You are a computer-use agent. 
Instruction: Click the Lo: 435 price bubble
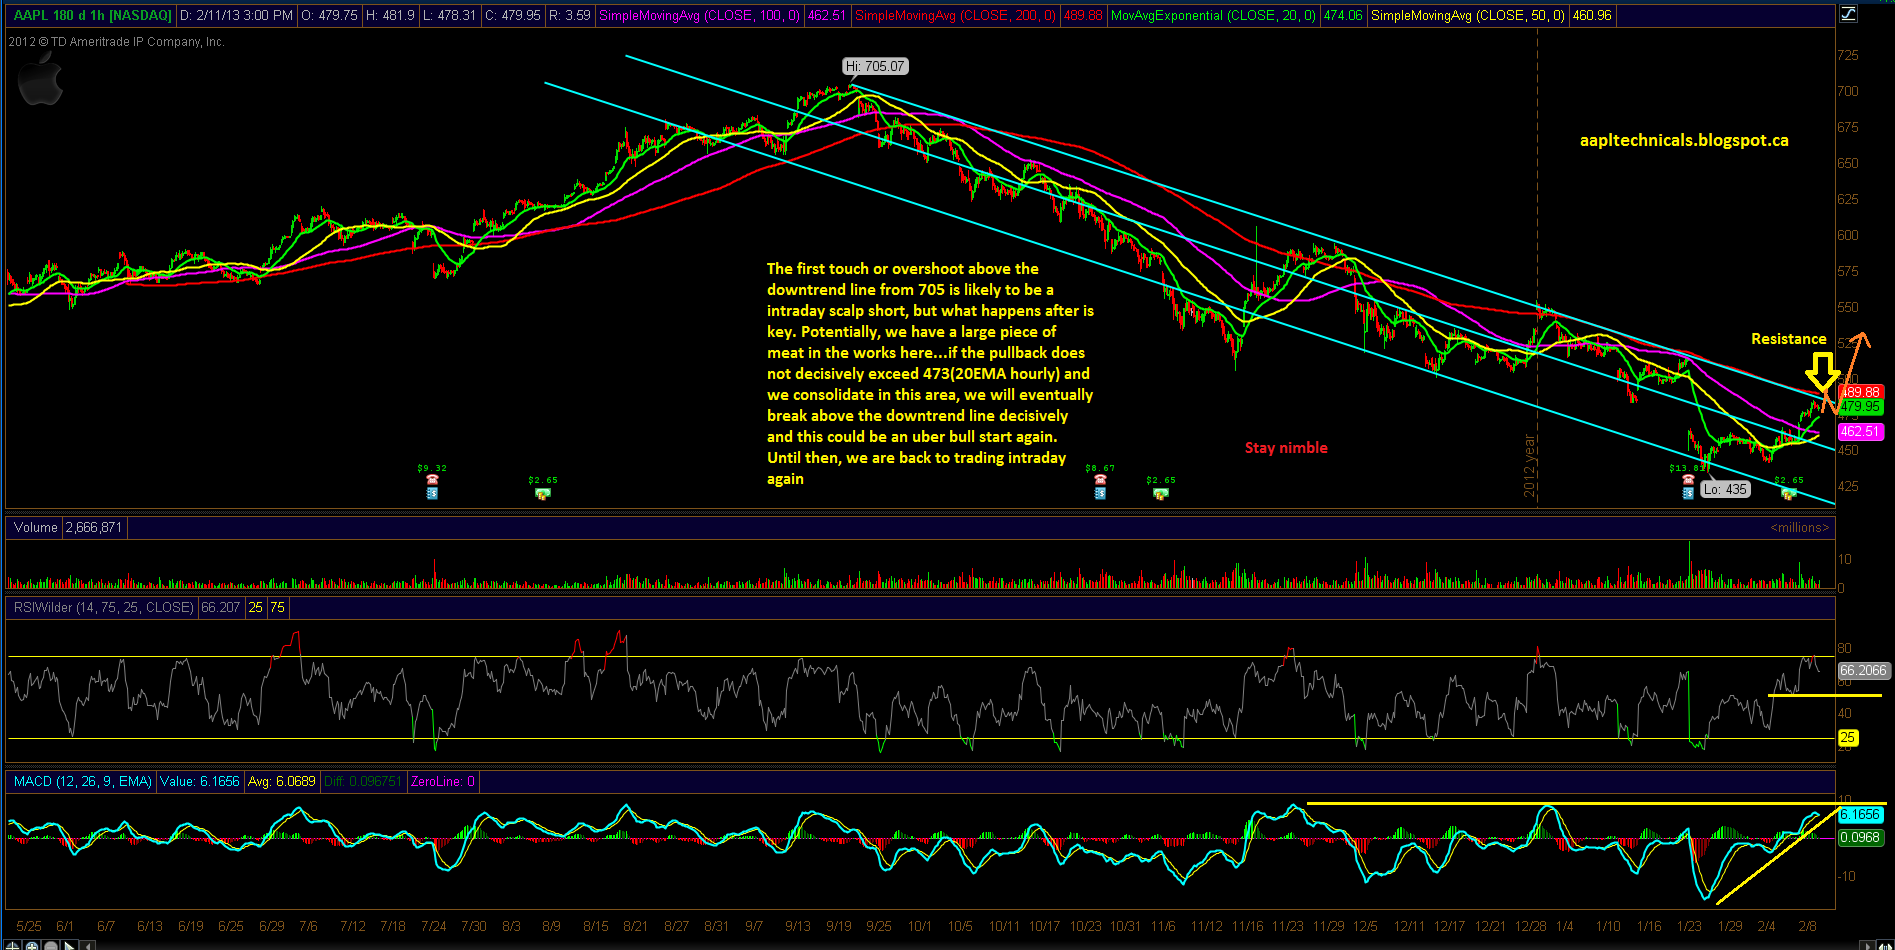point(1725,489)
